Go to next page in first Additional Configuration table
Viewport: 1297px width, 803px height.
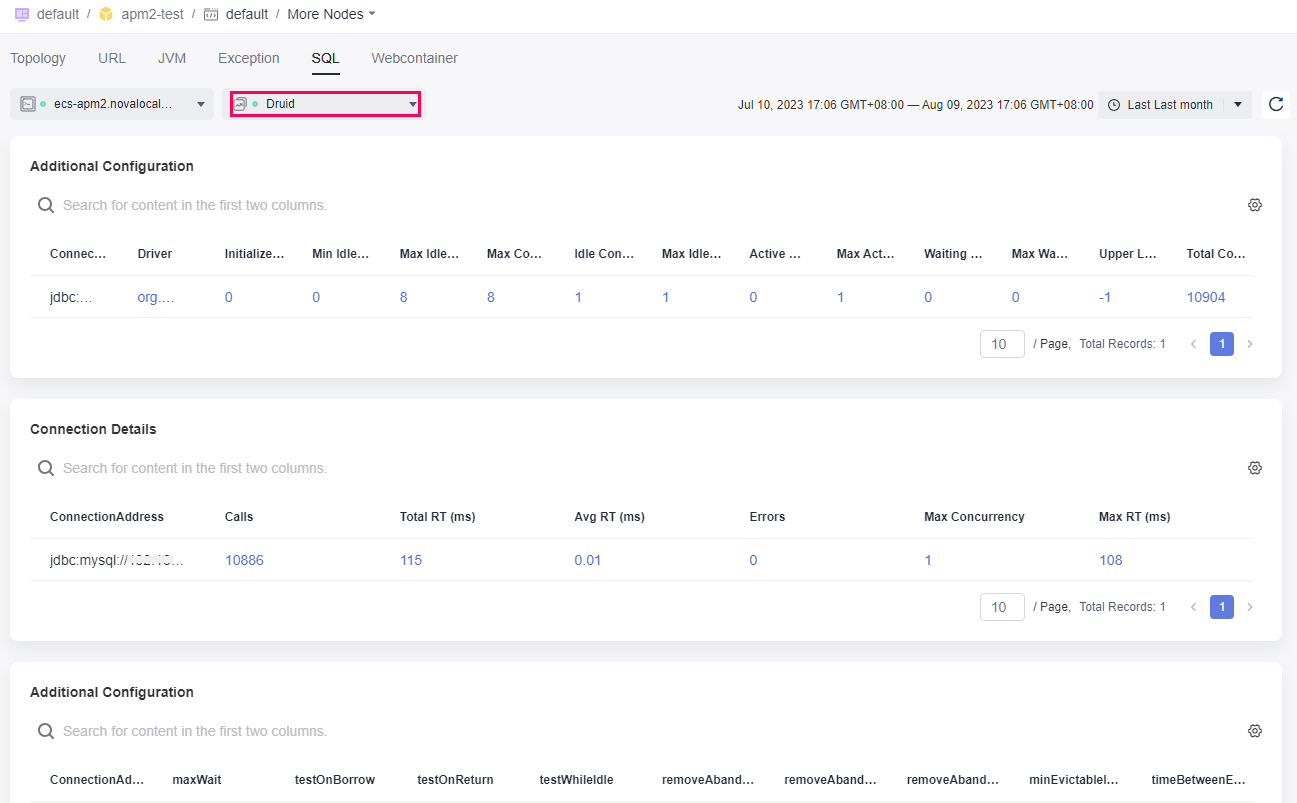[x=1250, y=344]
